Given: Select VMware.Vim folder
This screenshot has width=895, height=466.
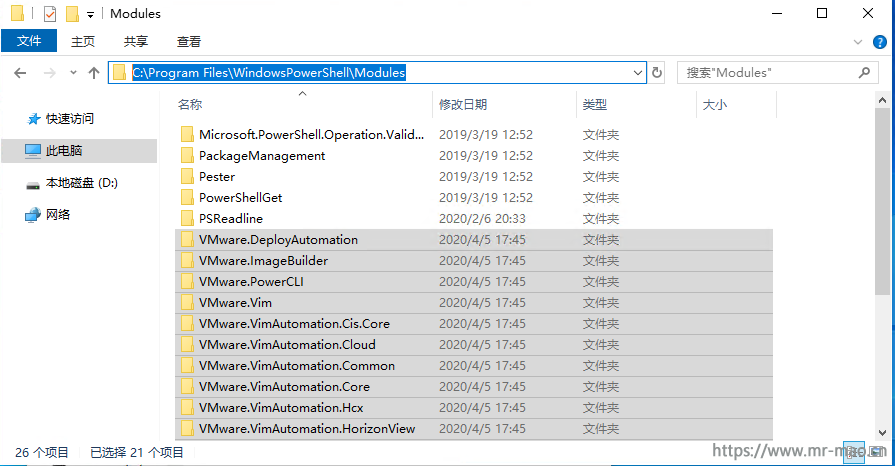Looking at the screenshot, I should coord(474,303).
